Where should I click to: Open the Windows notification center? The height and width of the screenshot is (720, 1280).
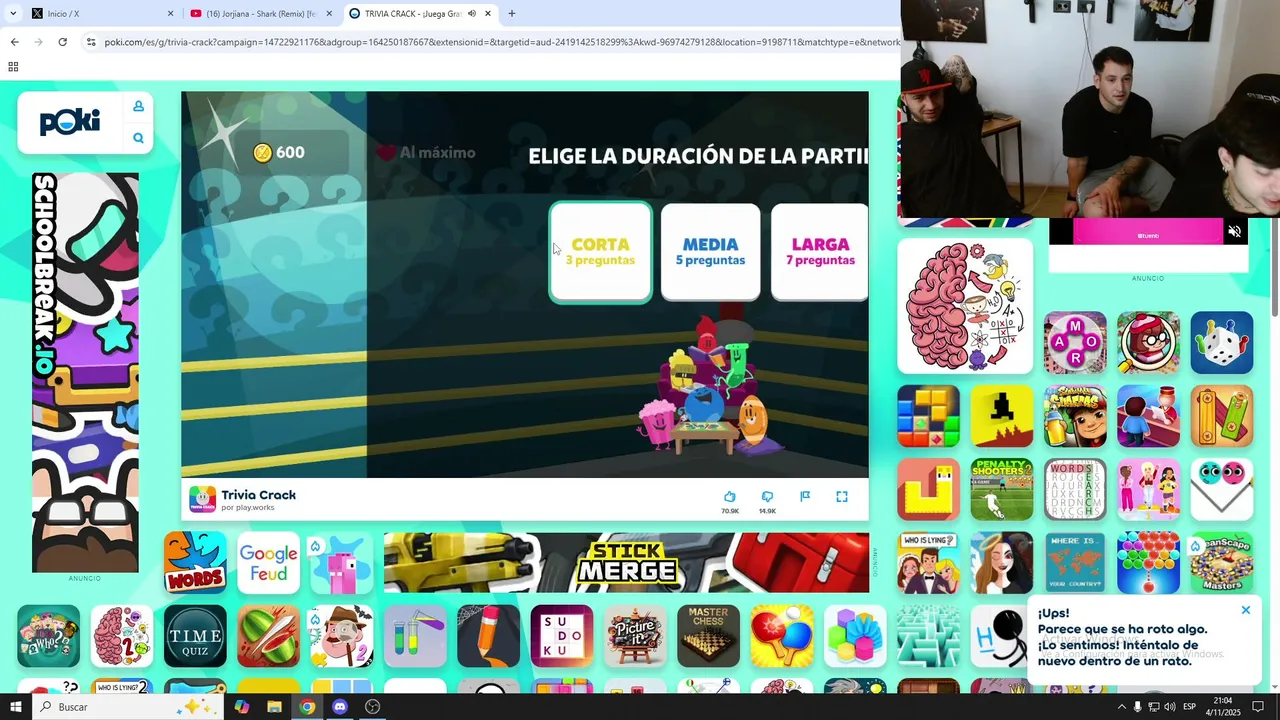tap(1258, 707)
